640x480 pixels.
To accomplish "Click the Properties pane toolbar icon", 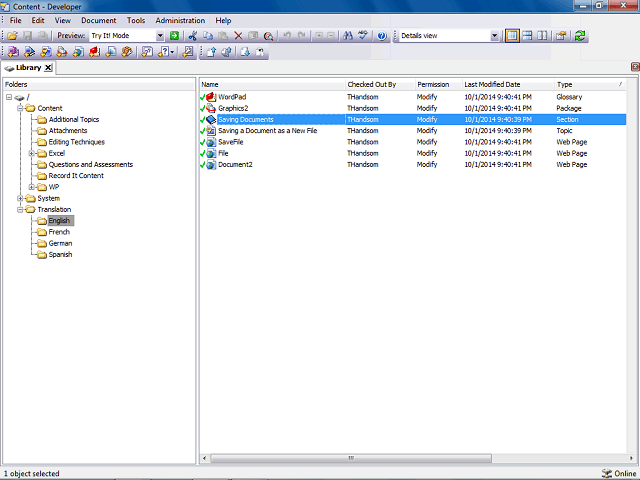I will coord(561,36).
